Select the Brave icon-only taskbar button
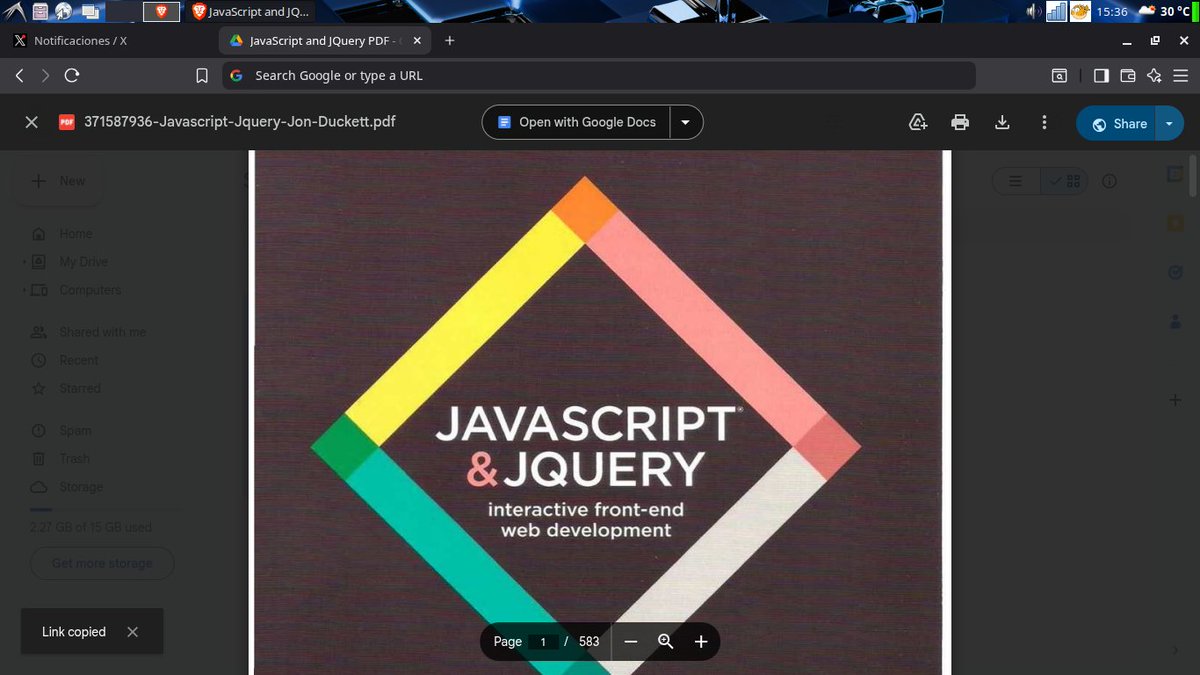Image resolution: width=1200 pixels, height=675 pixels. pyautogui.click(x=162, y=12)
